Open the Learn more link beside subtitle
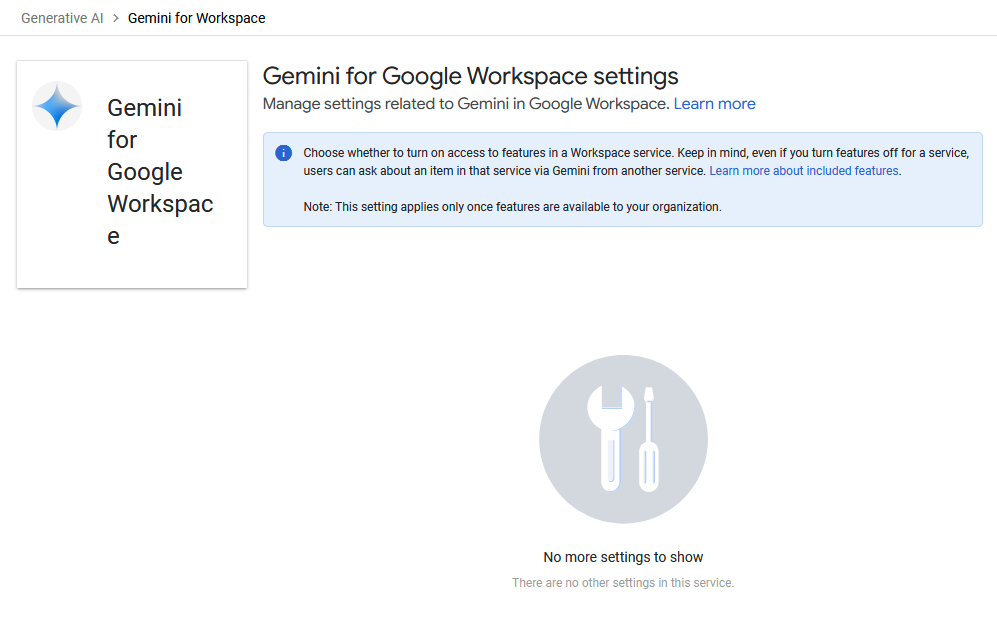Viewport: 997px width, 625px height. tap(715, 104)
